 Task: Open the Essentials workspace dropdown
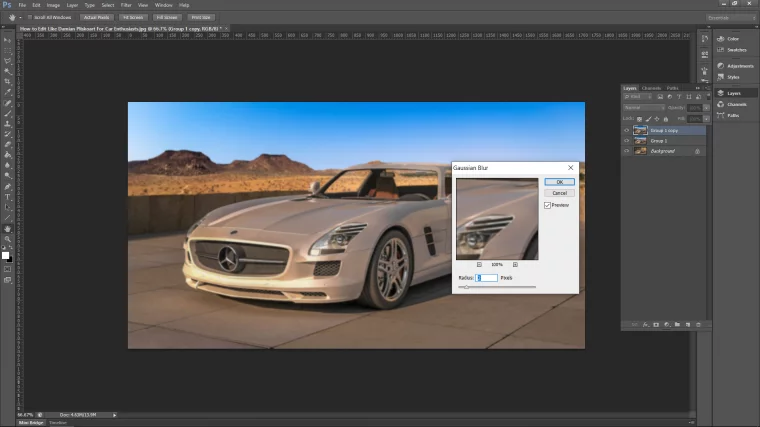tap(731, 18)
